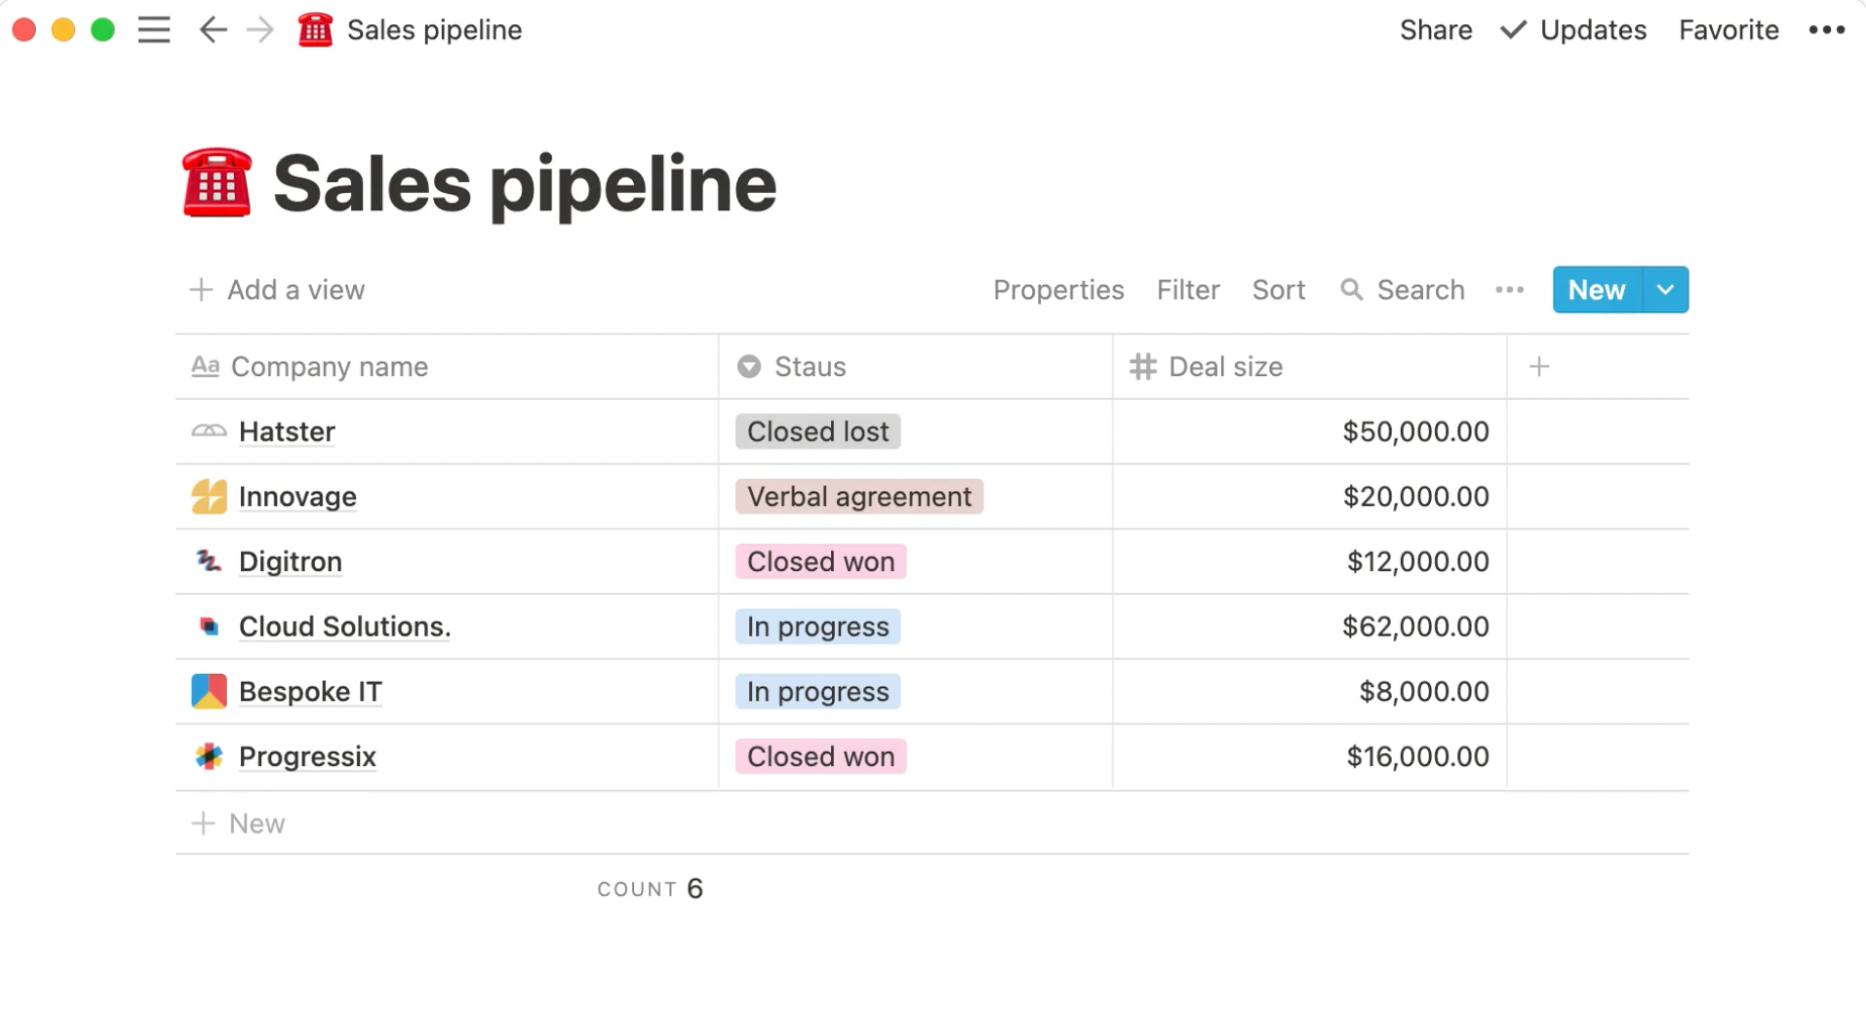Click the hamburger sidebar menu icon

154,30
